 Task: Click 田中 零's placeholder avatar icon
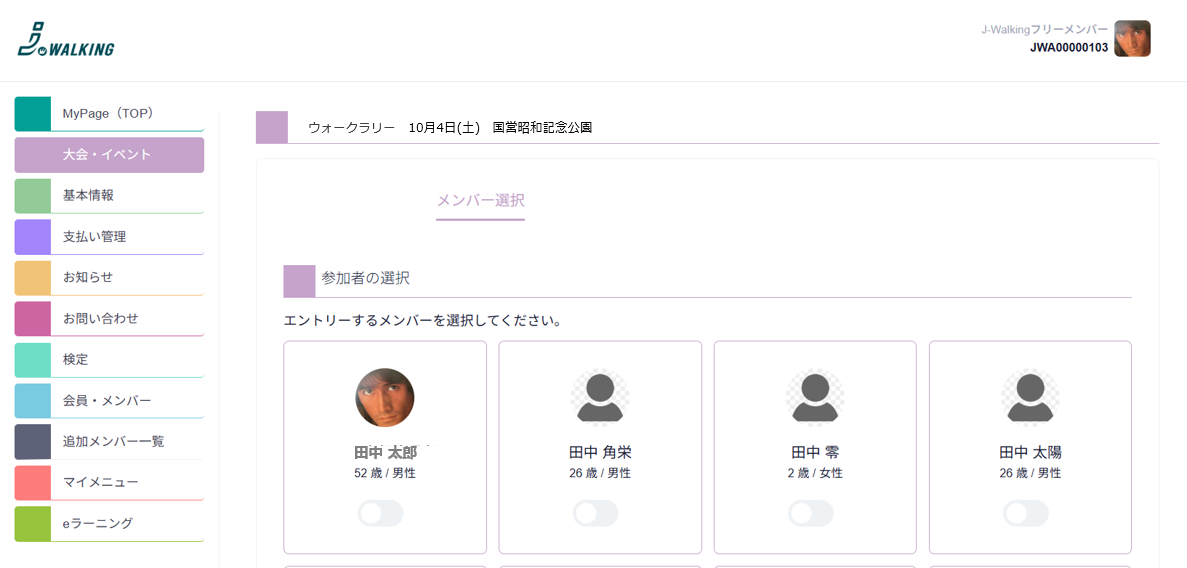815,398
